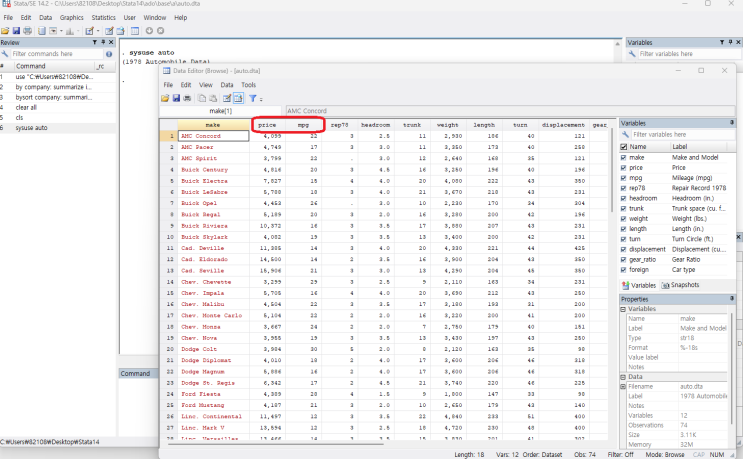Uncheck the foreign variable checkbox

[625, 269]
